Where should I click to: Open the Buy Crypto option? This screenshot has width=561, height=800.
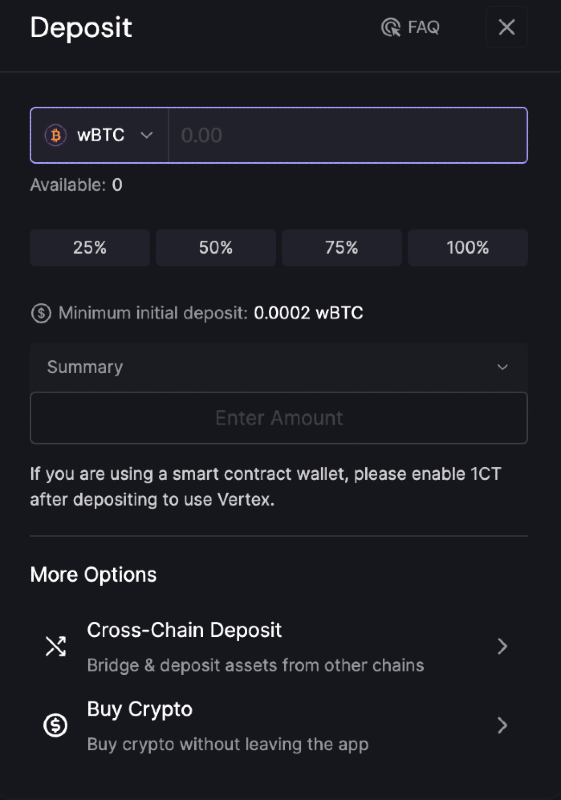(x=279, y=726)
